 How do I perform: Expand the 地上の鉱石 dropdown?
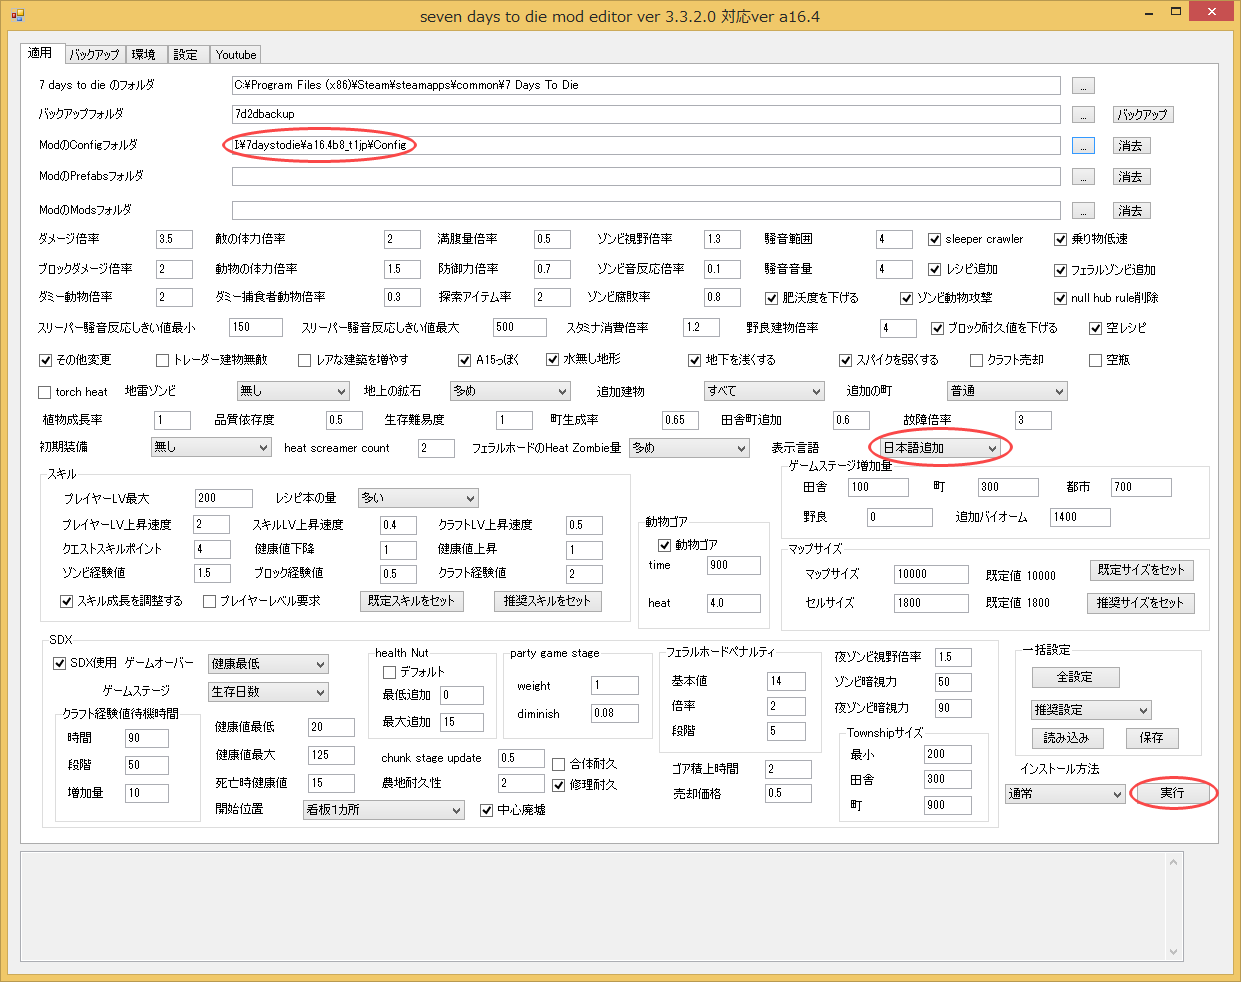point(510,391)
